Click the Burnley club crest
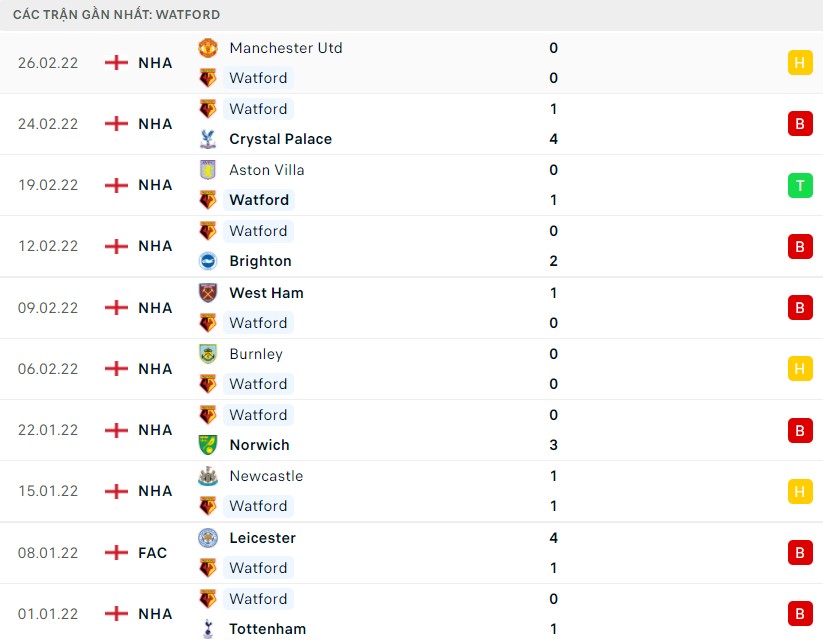 pyautogui.click(x=209, y=353)
